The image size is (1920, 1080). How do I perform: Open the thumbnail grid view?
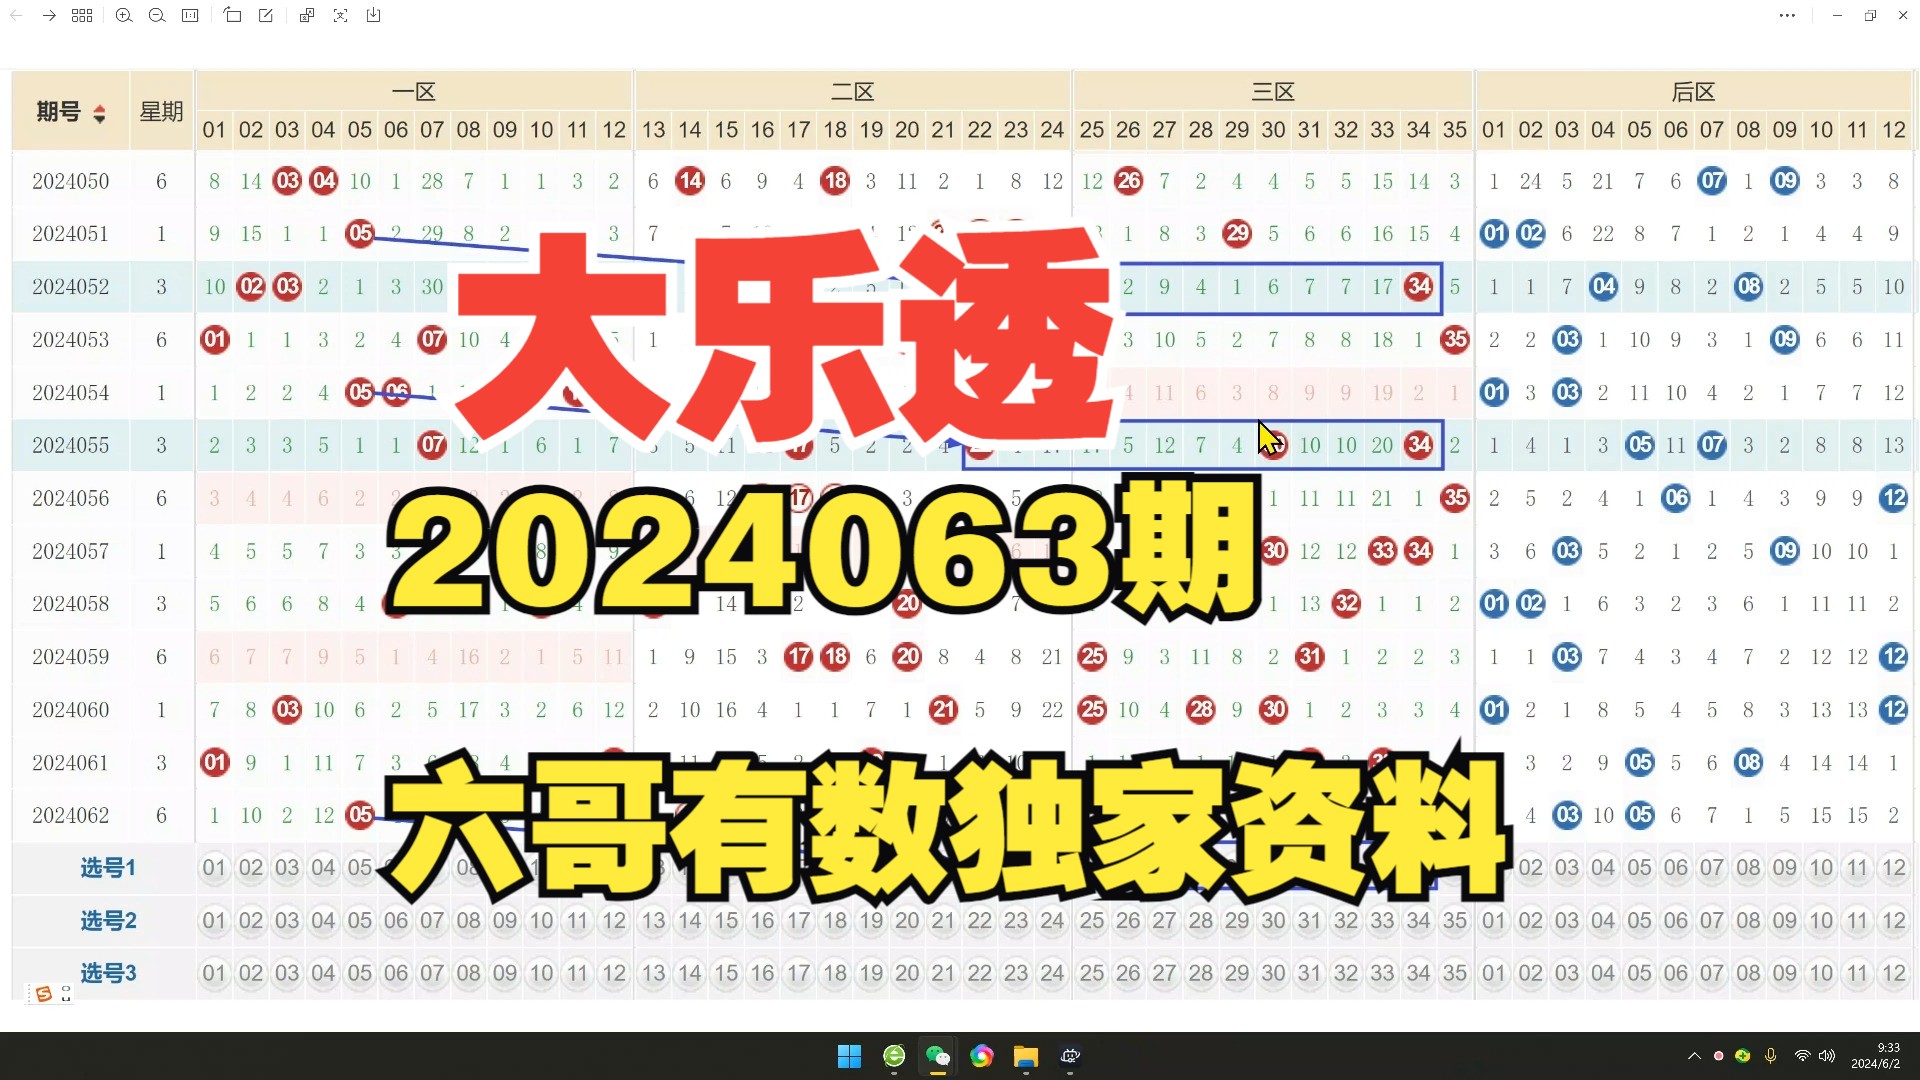pyautogui.click(x=83, y=16)
